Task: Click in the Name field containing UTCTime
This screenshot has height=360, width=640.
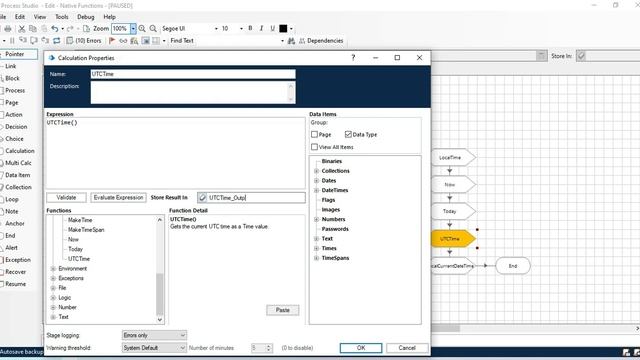Action: [x=193, y=74]
